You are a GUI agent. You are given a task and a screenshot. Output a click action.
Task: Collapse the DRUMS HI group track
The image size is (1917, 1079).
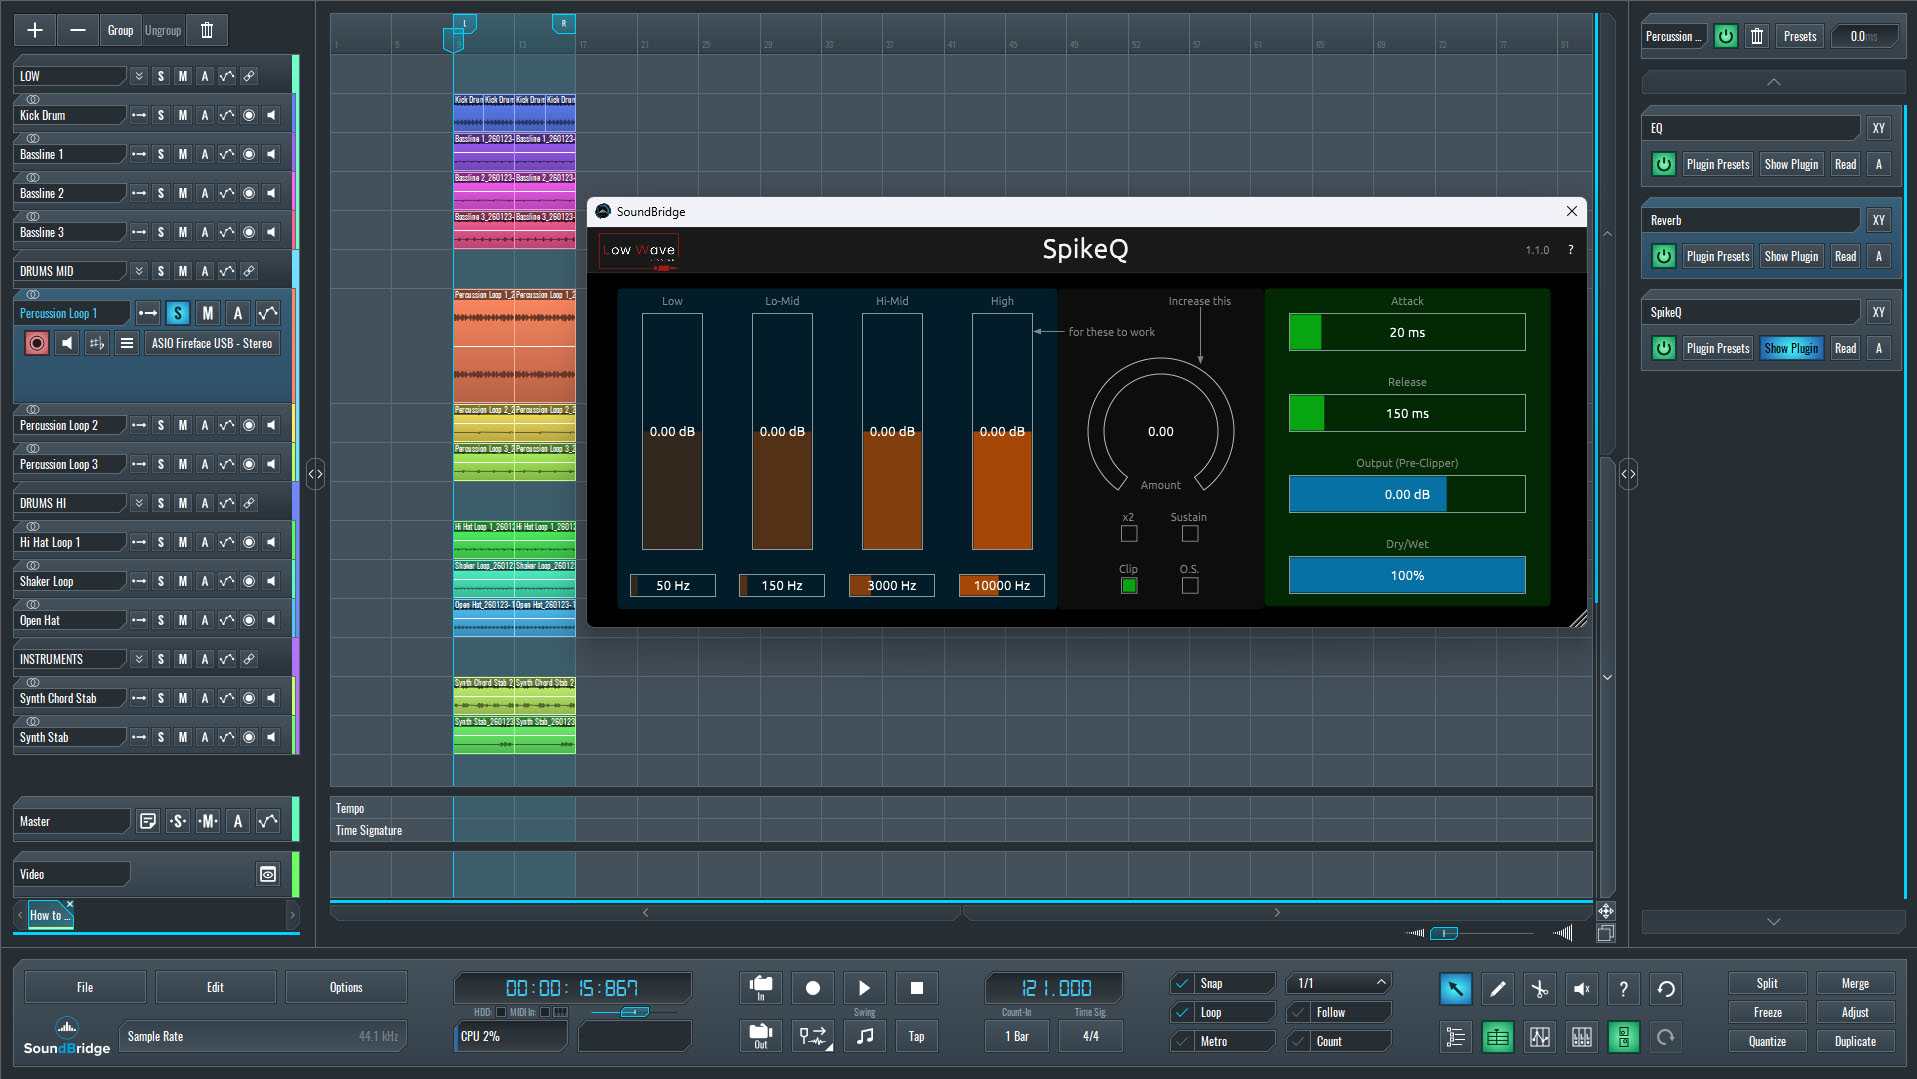(x=139, y=503)
